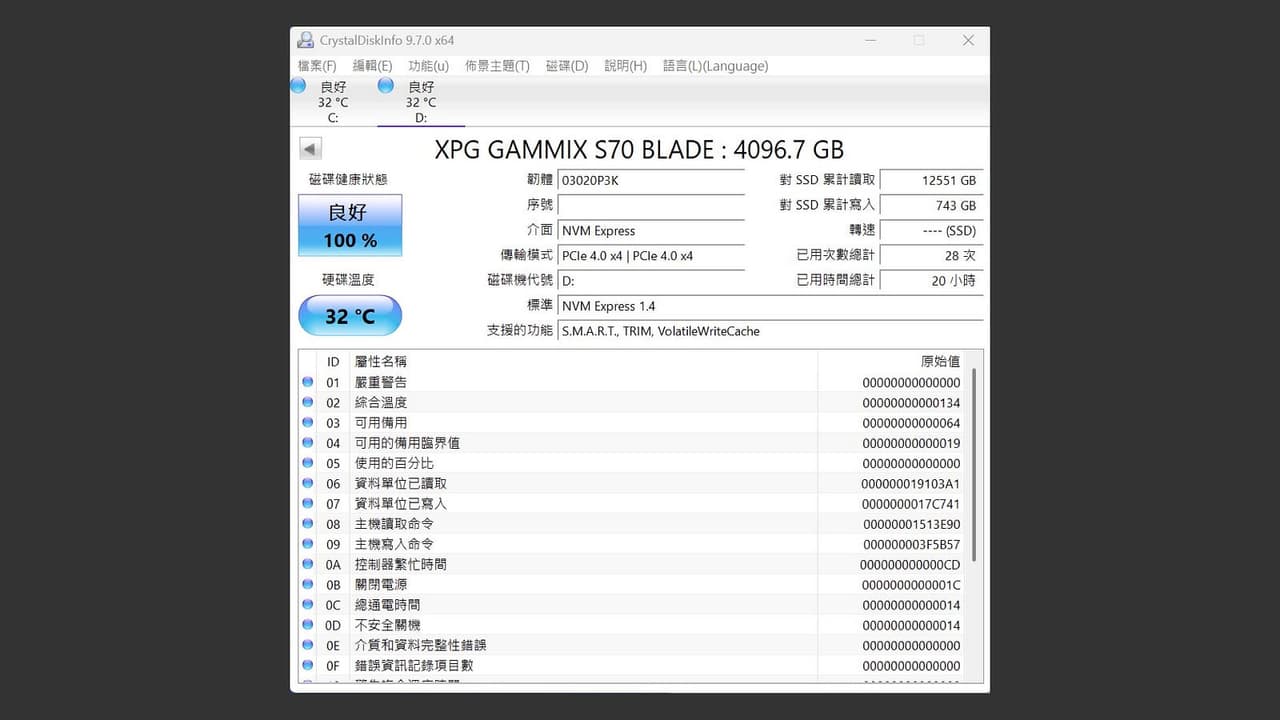Open the 檔案(F) menu
The image size is (1280, 720).
317,66
